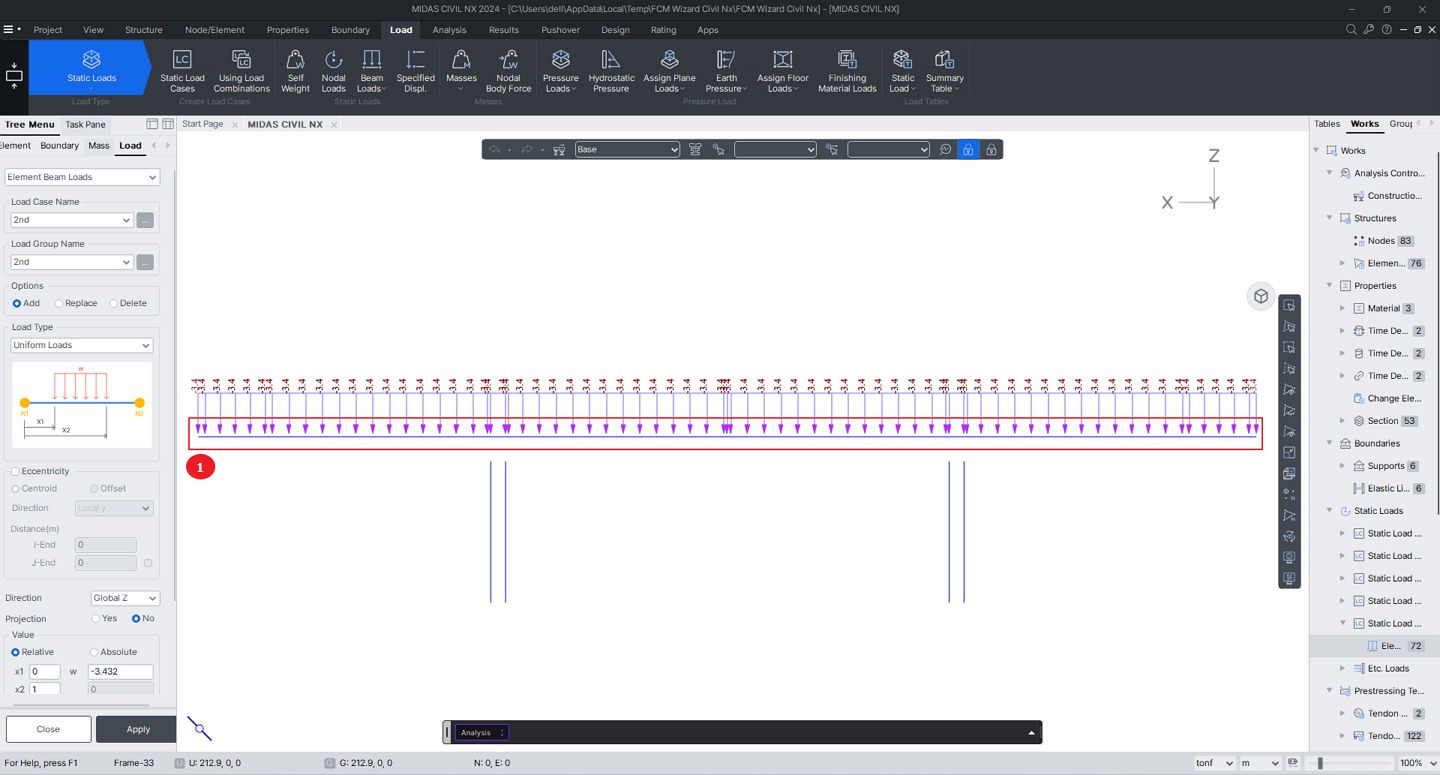
Task: Open Element Beam Loads dropdown
Action: (x=82, y=177)
